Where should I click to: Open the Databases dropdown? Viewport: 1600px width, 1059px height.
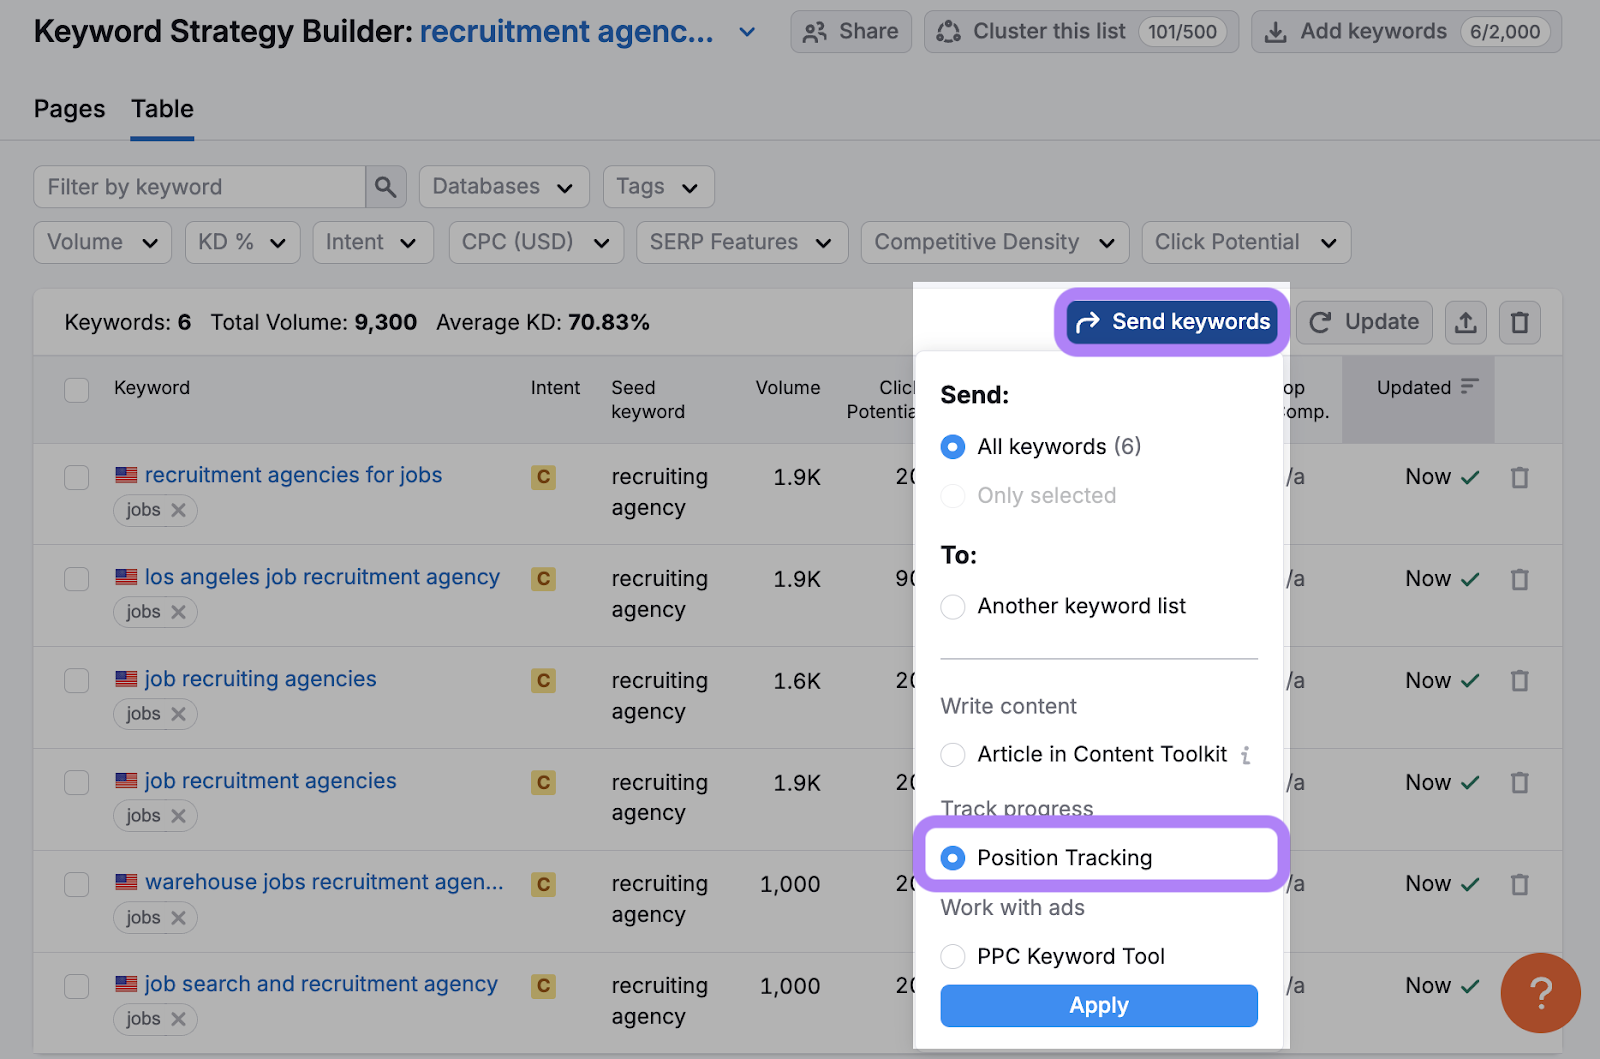(x=503, y=187)
